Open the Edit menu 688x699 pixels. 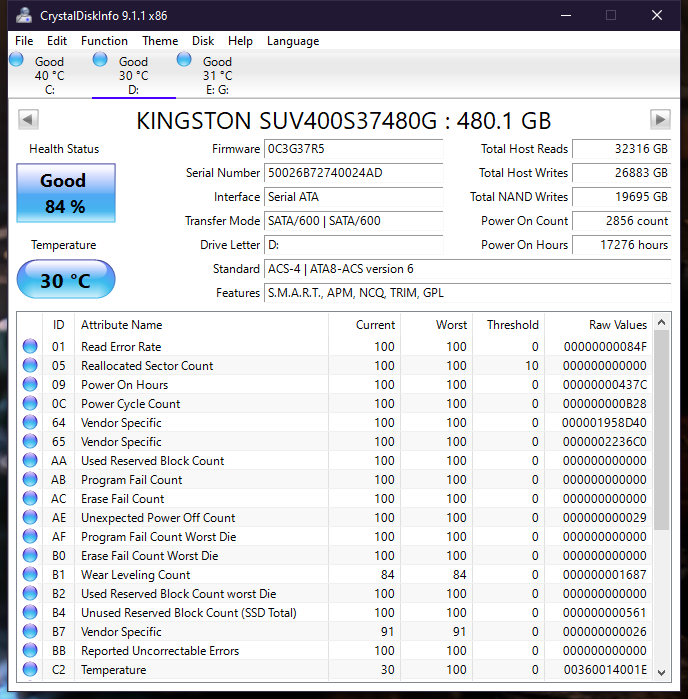57,41
